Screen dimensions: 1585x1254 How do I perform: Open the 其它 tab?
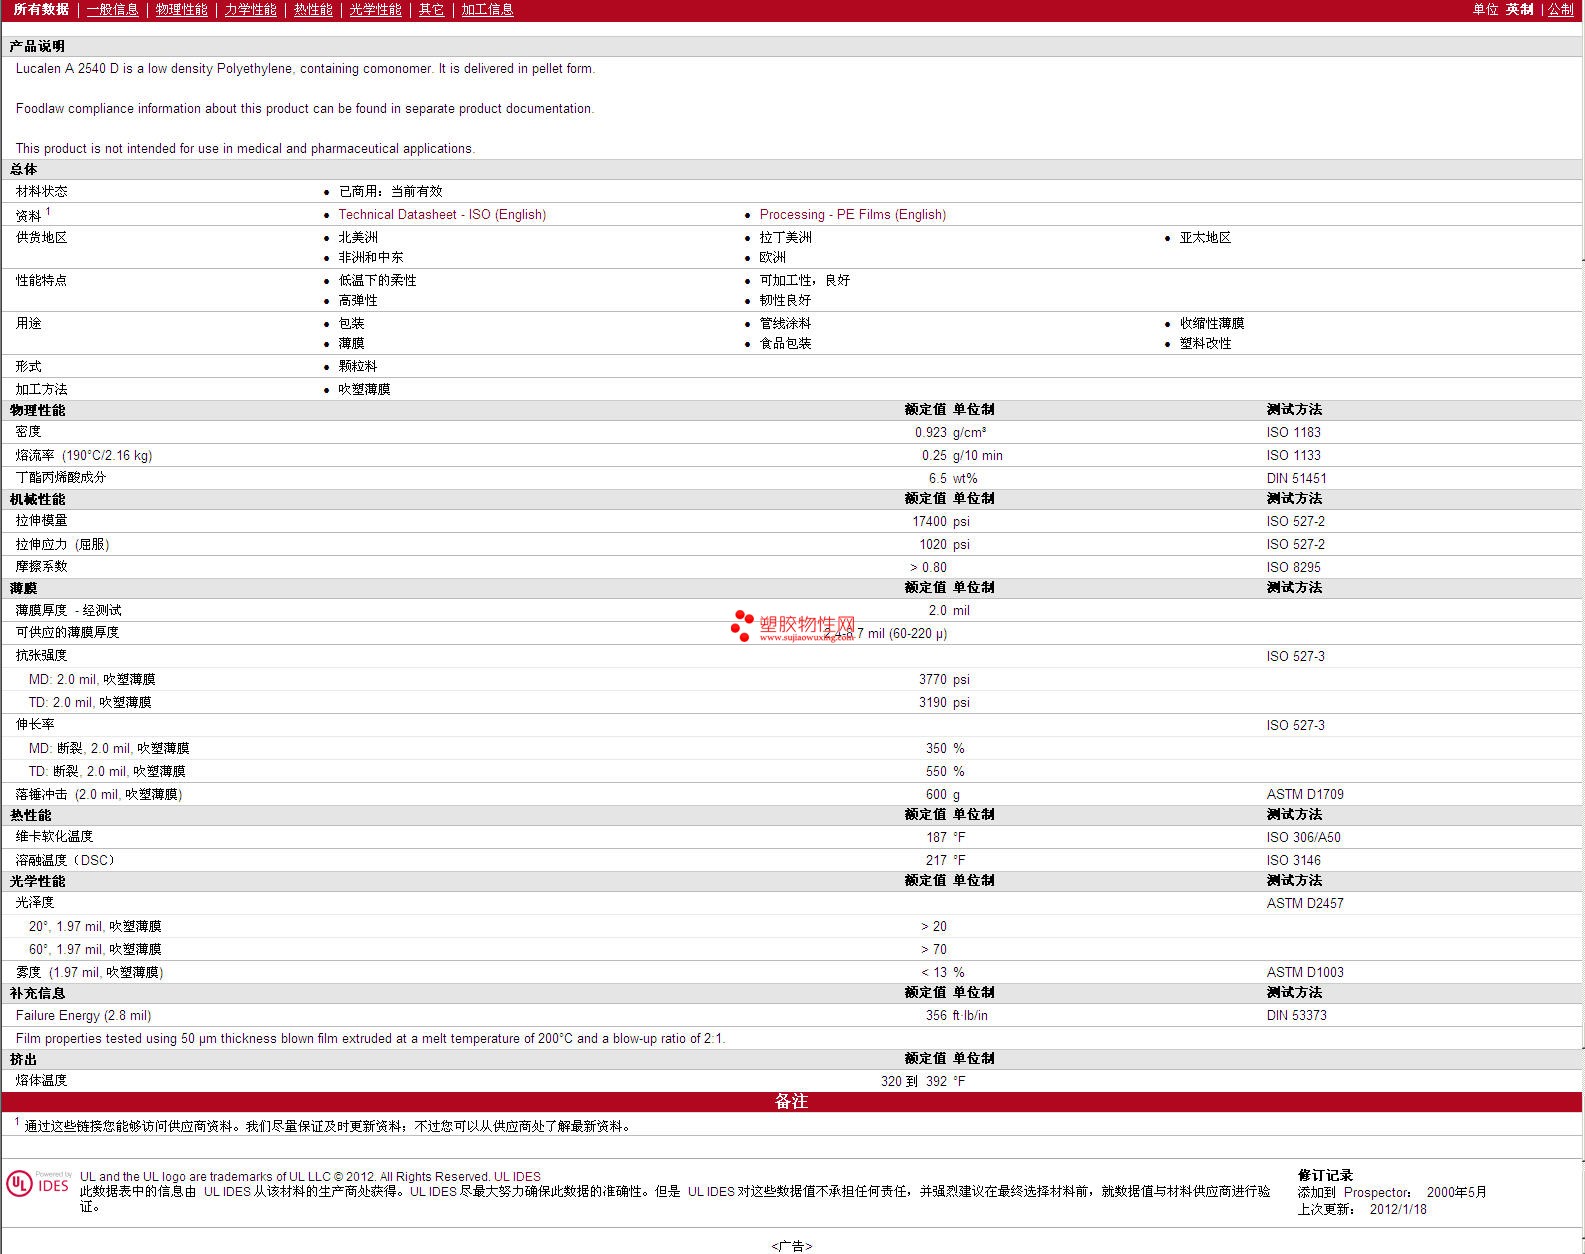432,9
